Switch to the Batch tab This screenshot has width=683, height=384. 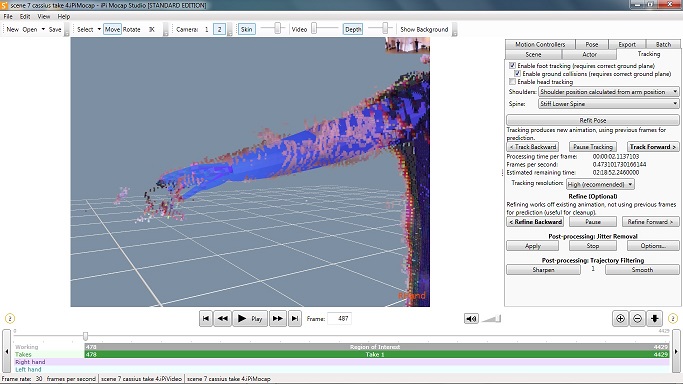coord(663,44)
